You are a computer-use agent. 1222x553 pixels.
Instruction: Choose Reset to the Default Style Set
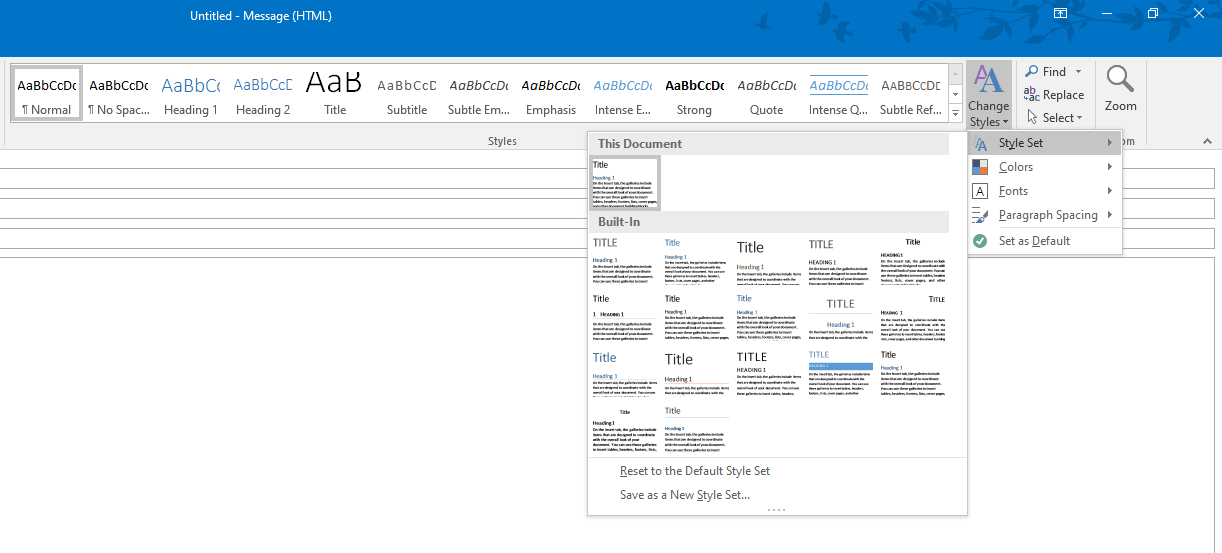(695, 471)
